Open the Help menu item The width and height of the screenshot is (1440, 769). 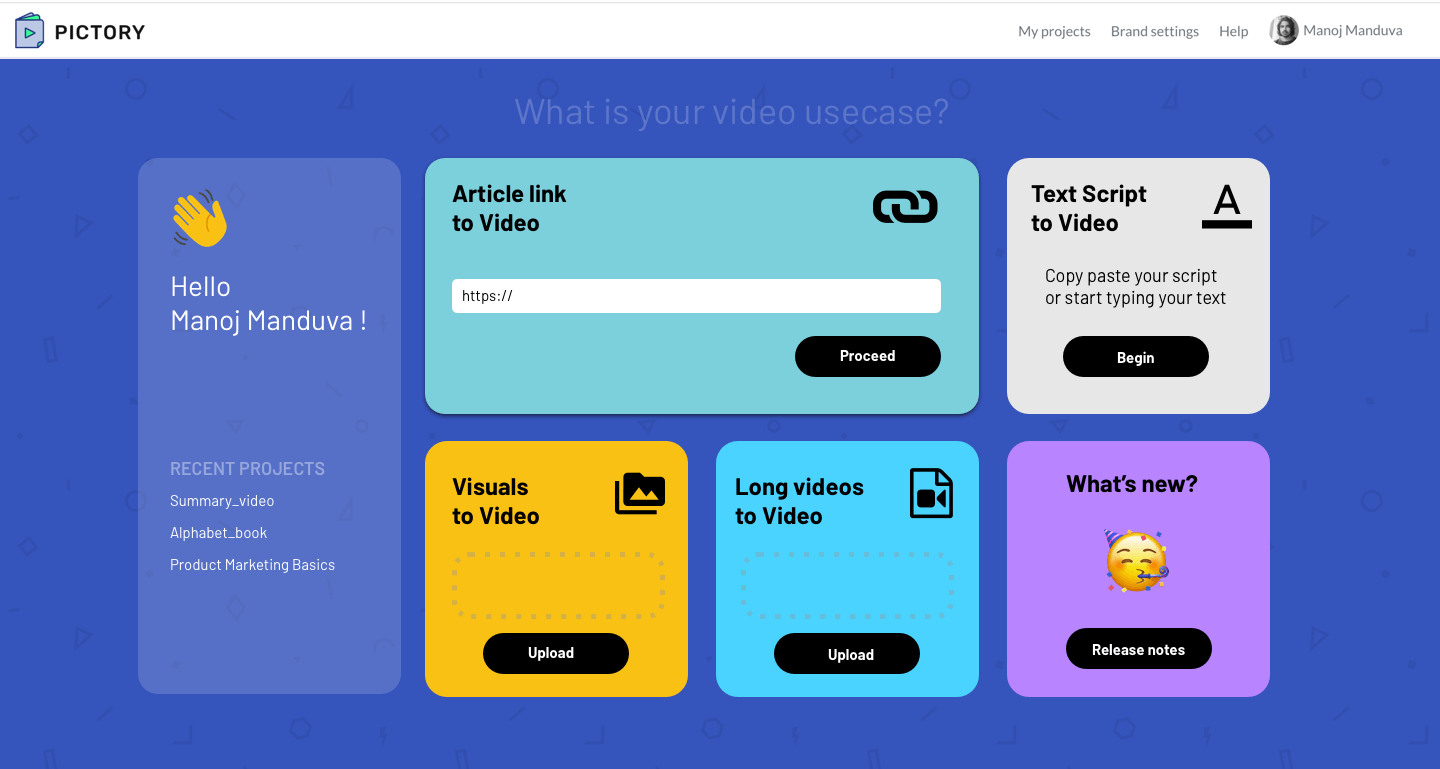pyautogui.click(x=1233, y=31)
